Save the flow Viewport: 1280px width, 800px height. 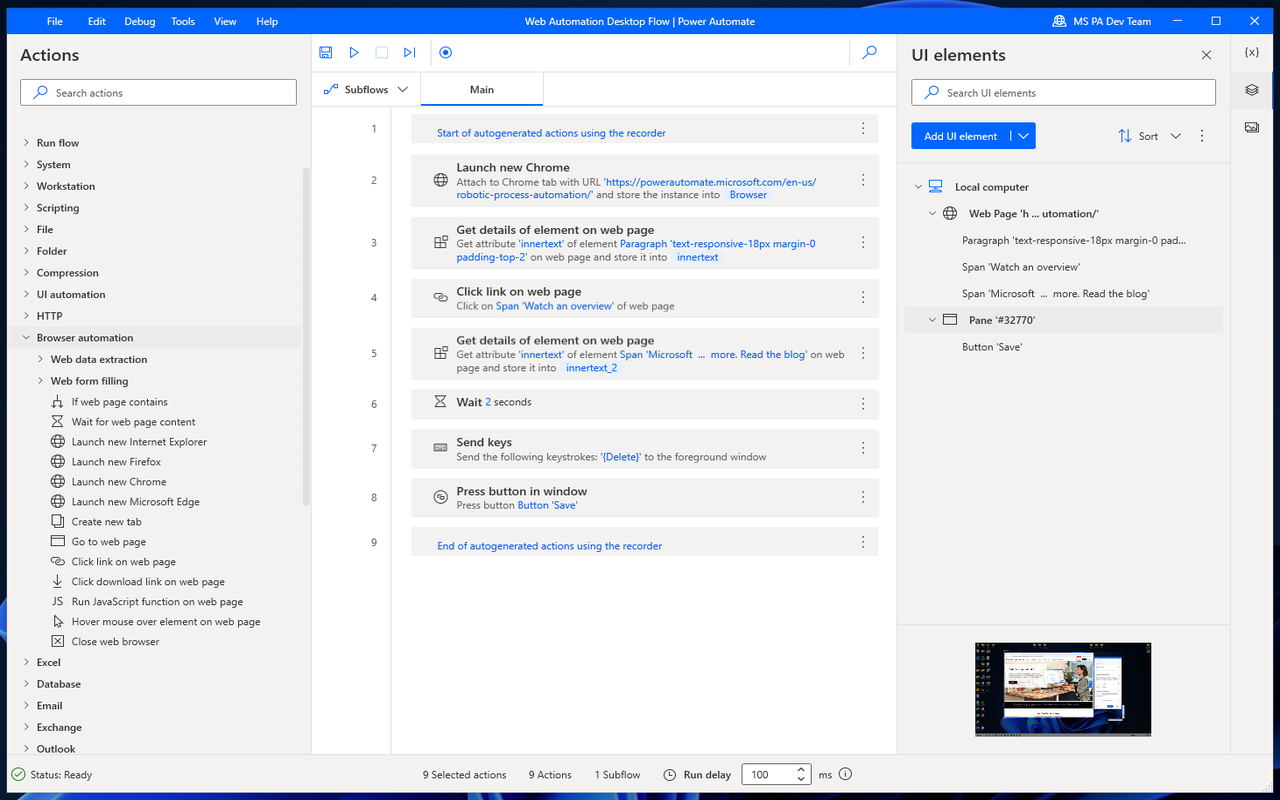click(x=325, y=52)
